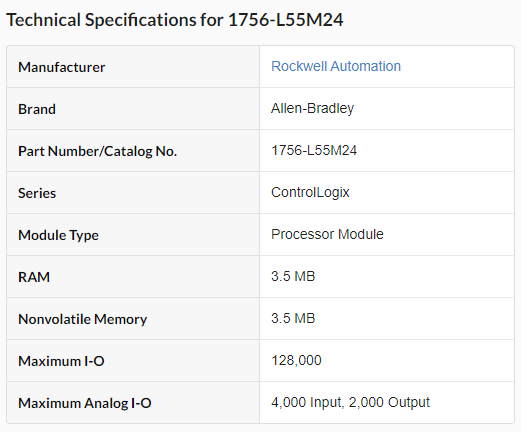
Task: Select the Nonvolatile Memory 3.5 MB value
Action: pyautogui.click(x=293, y=318)
